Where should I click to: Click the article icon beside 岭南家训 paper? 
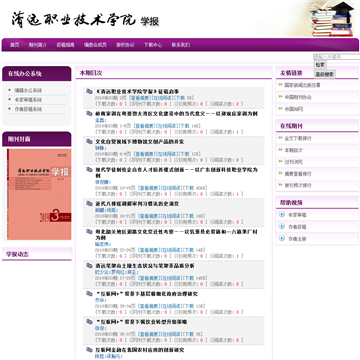[89, 114]
